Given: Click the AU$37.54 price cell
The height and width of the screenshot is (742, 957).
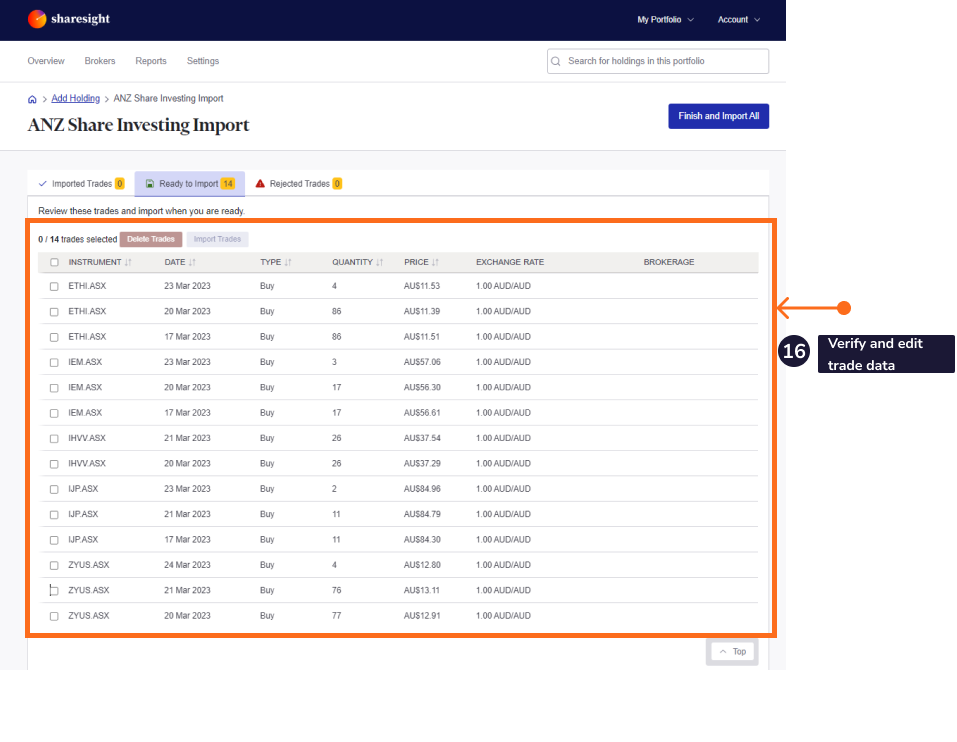Looking at the screenshot, I should (x=422, y=438).
